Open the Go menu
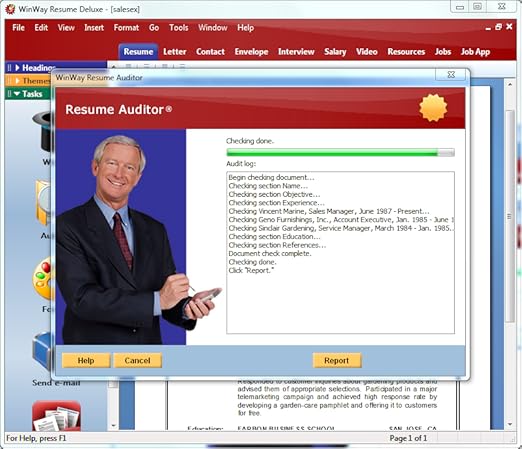Screen dimensions: 522x449 154,28
